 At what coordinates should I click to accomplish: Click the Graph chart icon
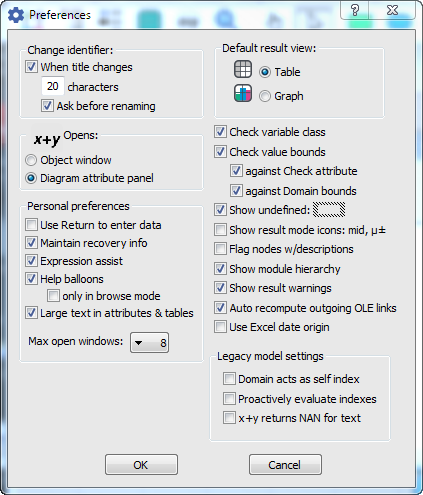[243, 93]
